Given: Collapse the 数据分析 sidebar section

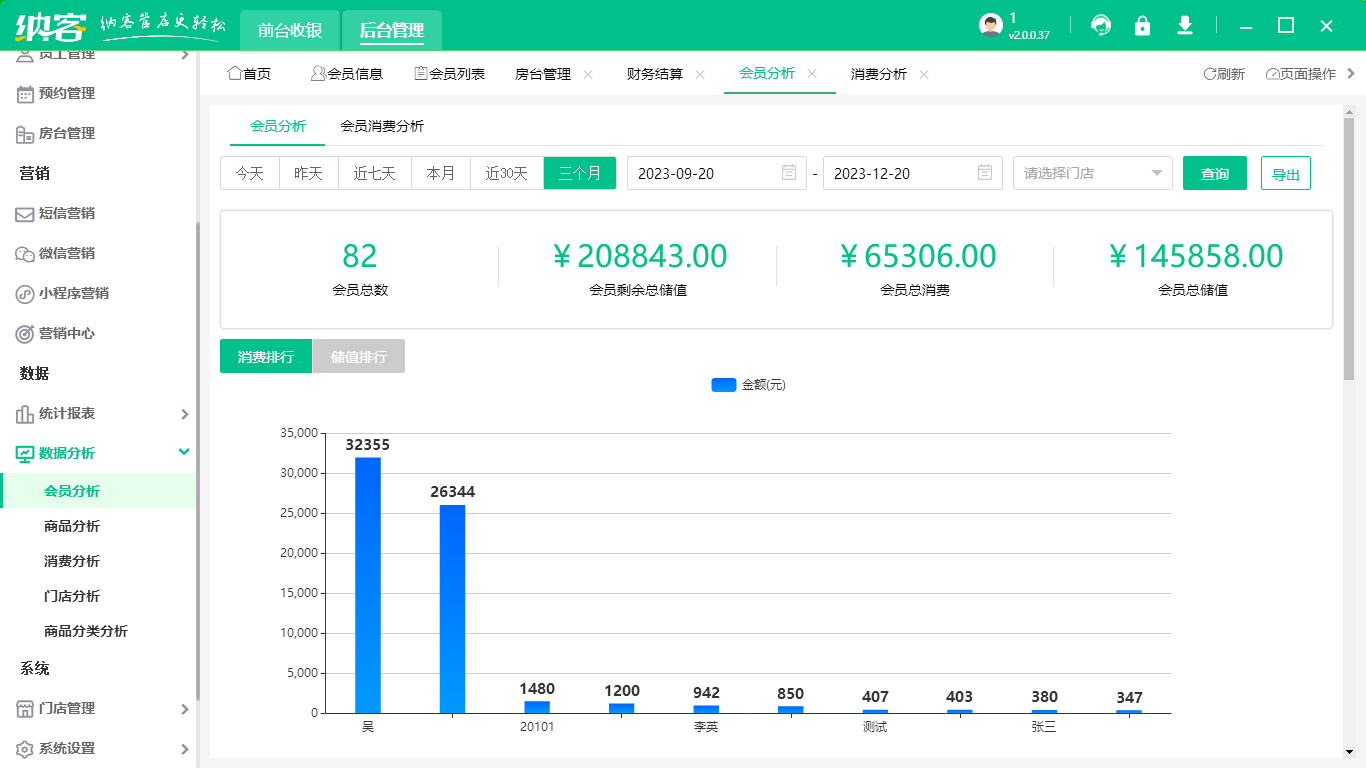Looking at the screenshot, I should pyautogui.click(x=184, y=452).
